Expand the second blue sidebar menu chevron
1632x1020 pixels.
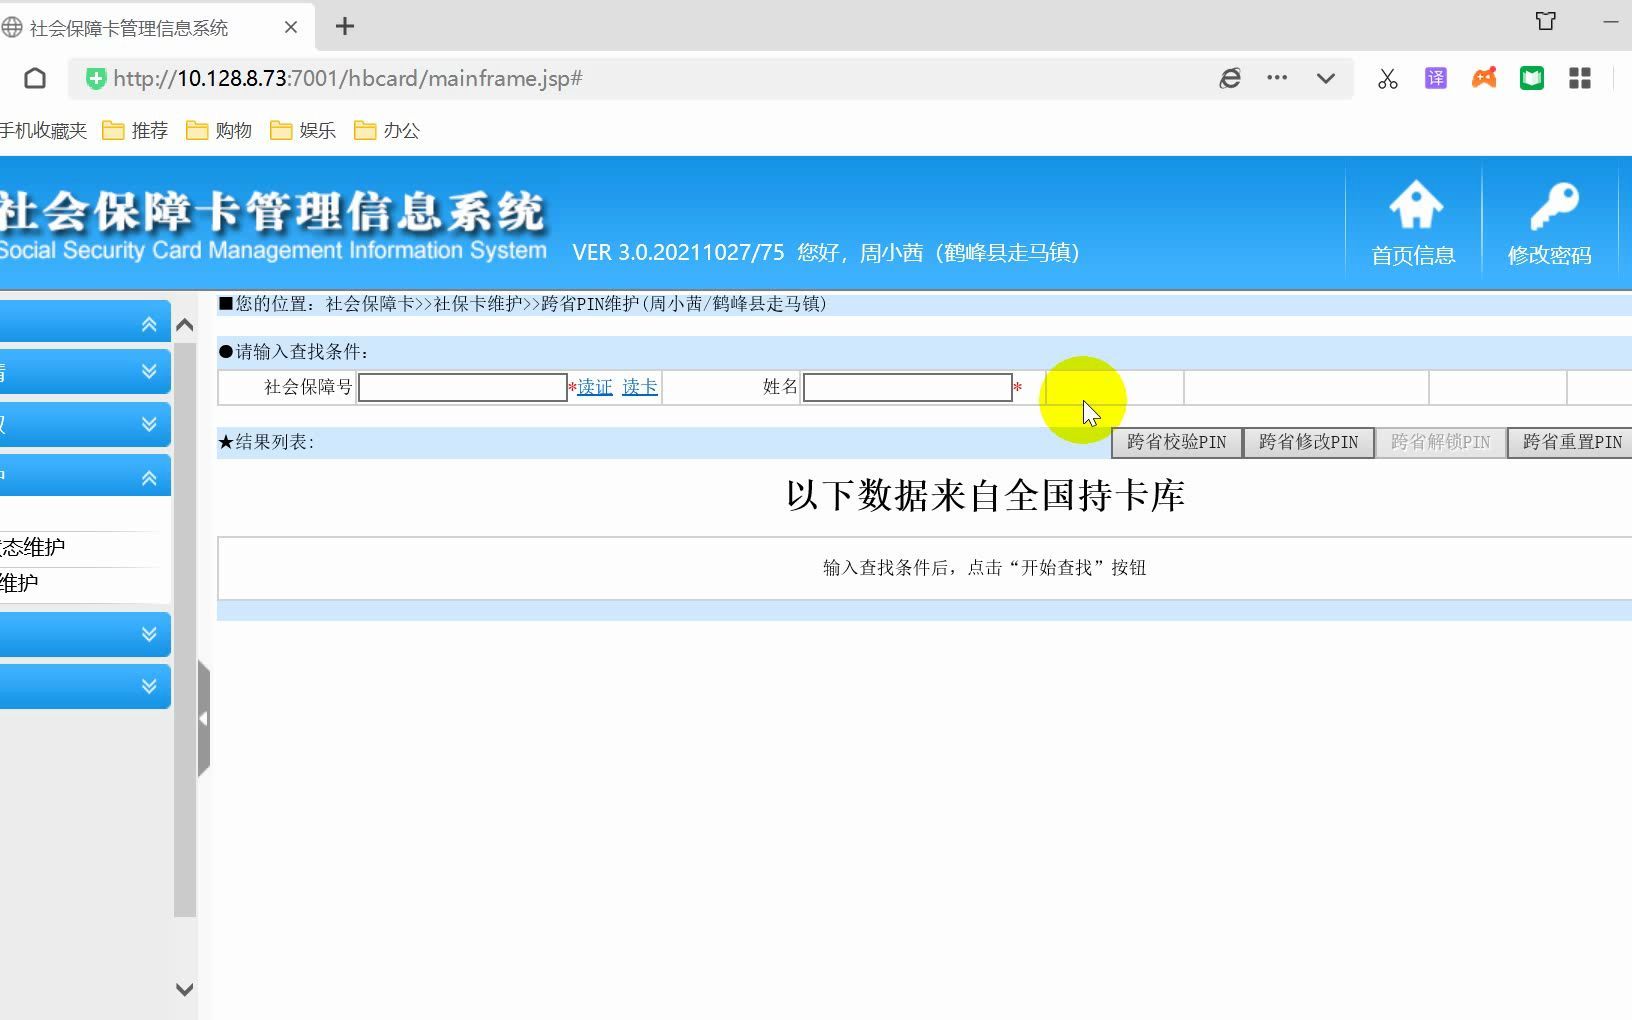click(148, 371)
